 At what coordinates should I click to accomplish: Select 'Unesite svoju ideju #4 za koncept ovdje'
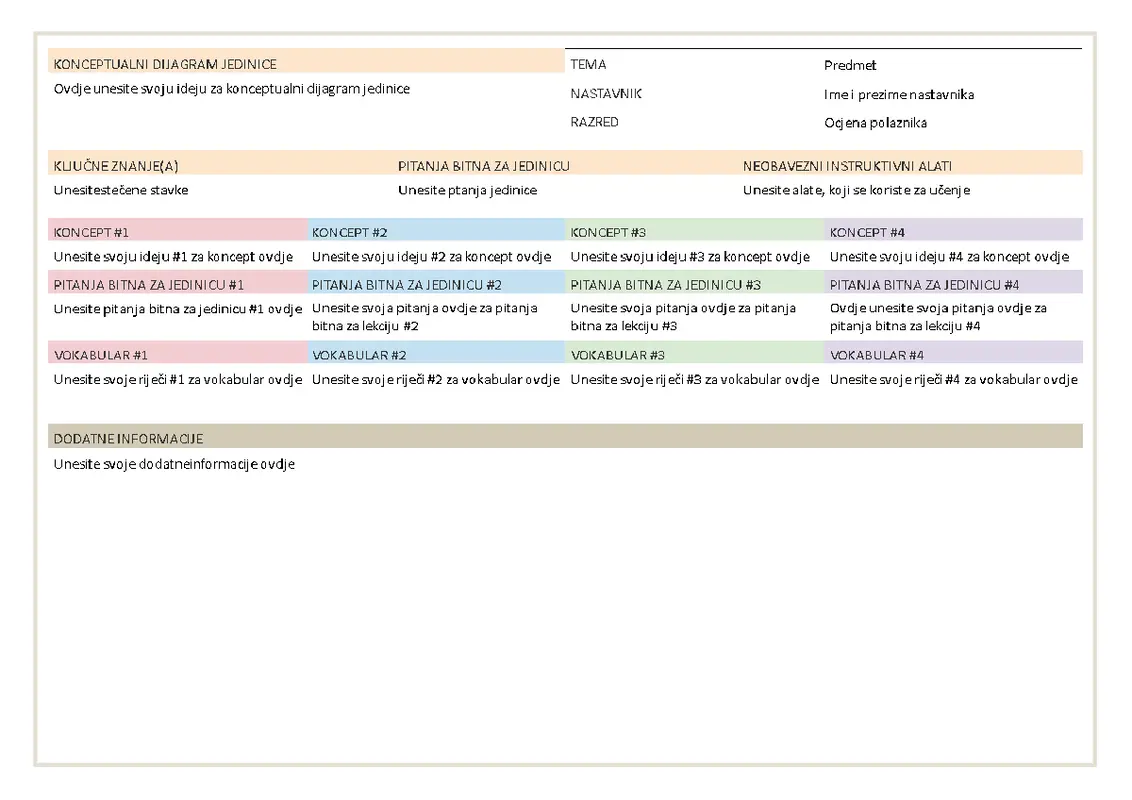949,257
